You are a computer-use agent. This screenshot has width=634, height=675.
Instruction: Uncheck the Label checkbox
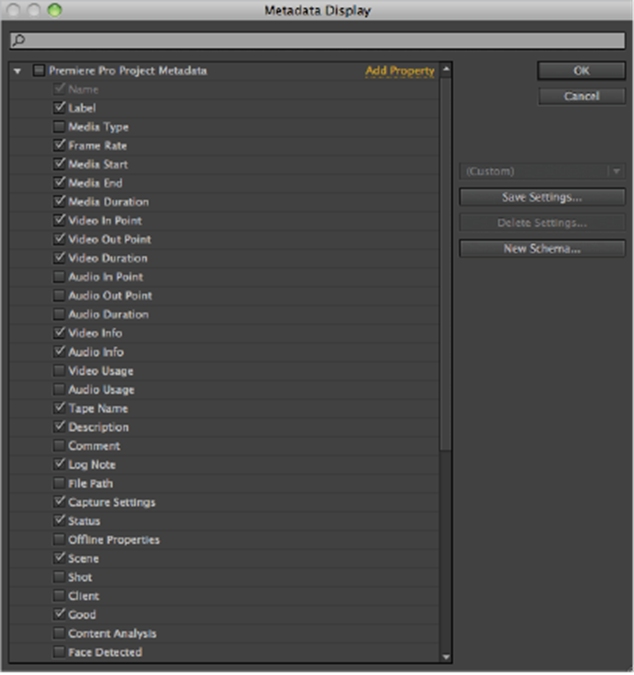click(59, 108)
